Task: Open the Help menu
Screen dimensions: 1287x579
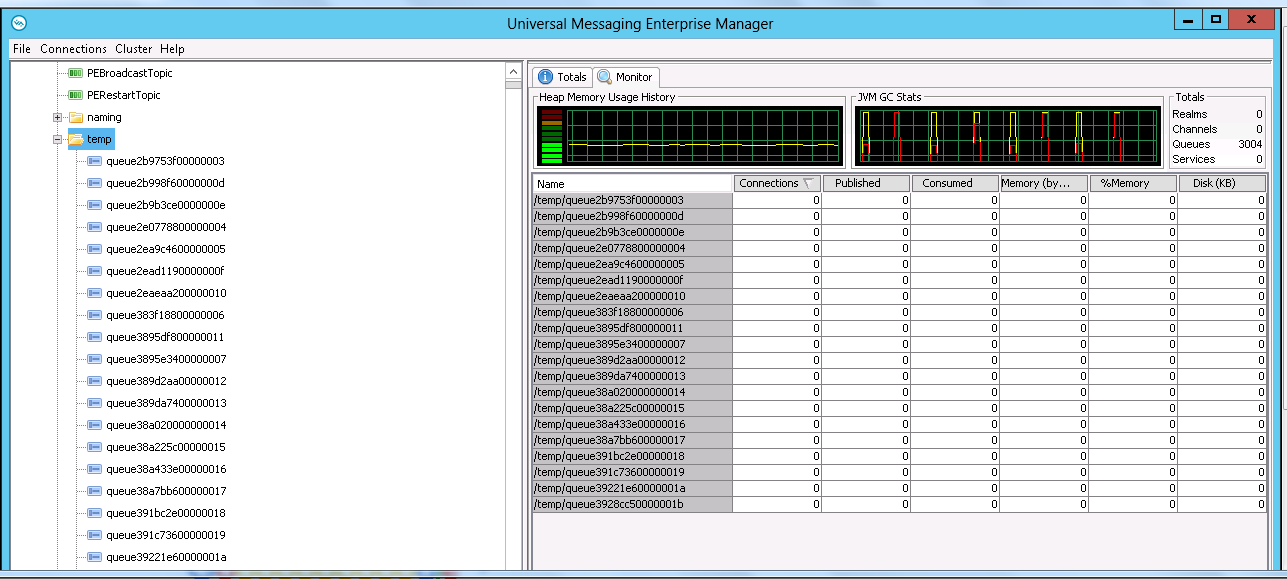Action: (172, 49)
